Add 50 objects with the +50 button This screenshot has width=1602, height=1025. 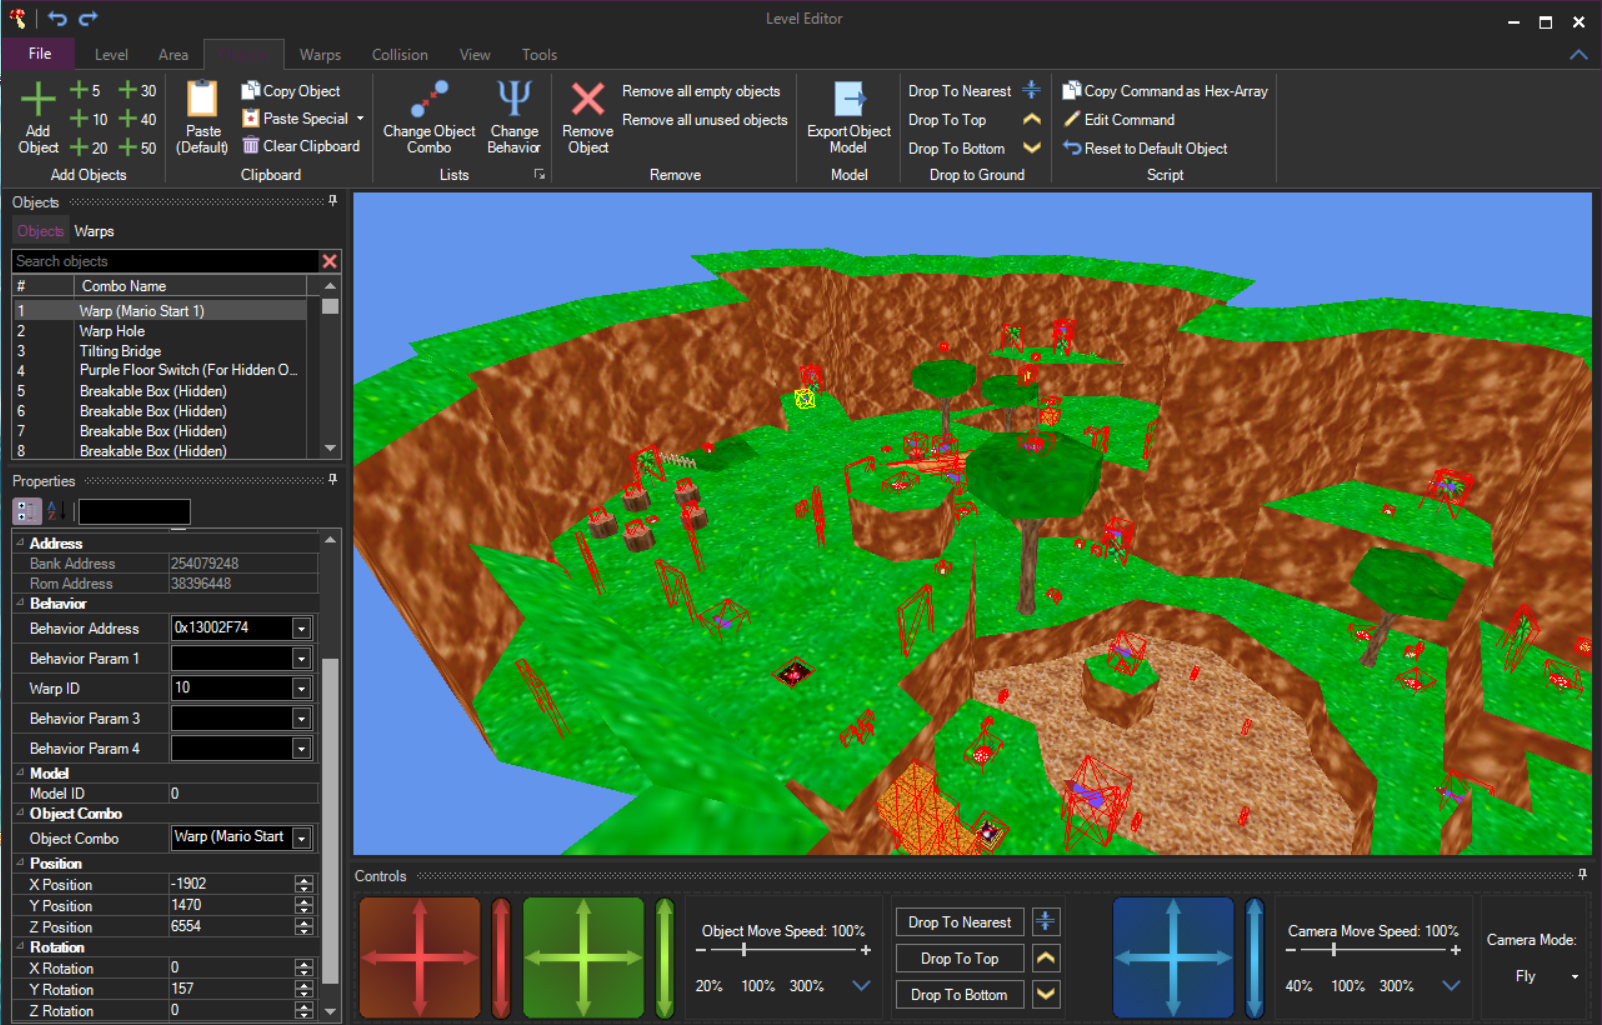137,148
